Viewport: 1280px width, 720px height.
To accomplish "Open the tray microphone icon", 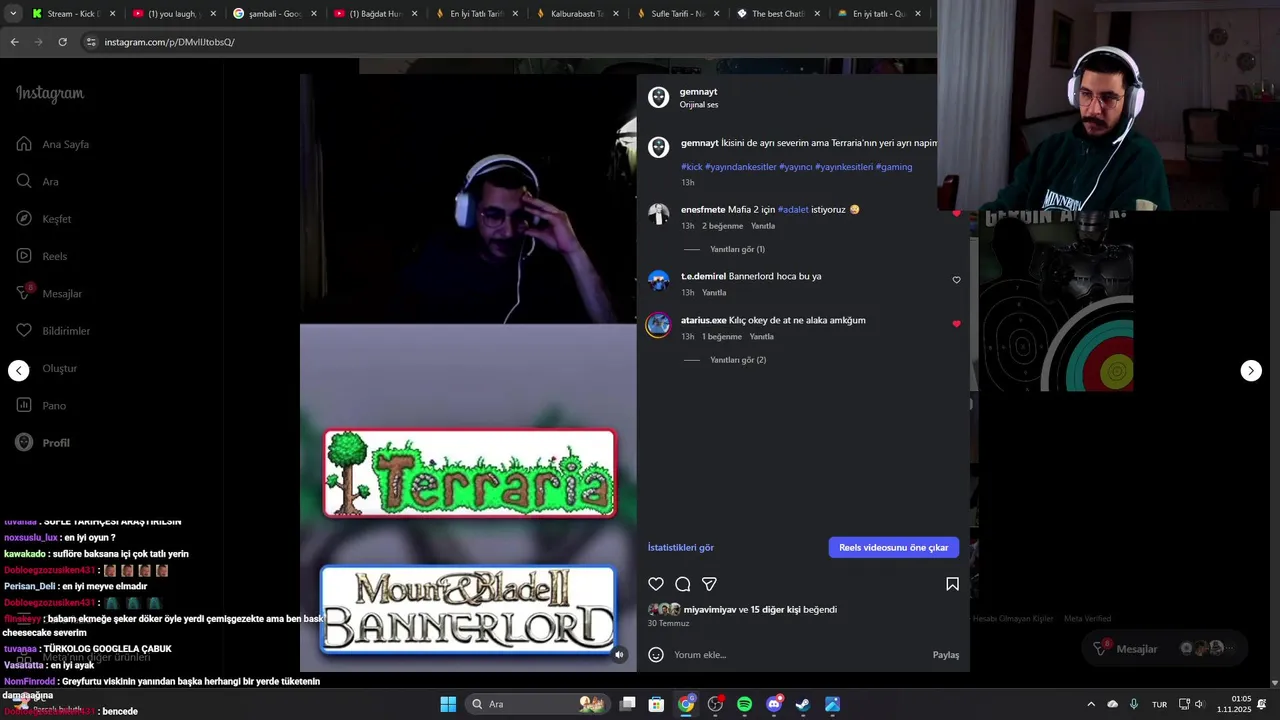I will point(1134,704).
